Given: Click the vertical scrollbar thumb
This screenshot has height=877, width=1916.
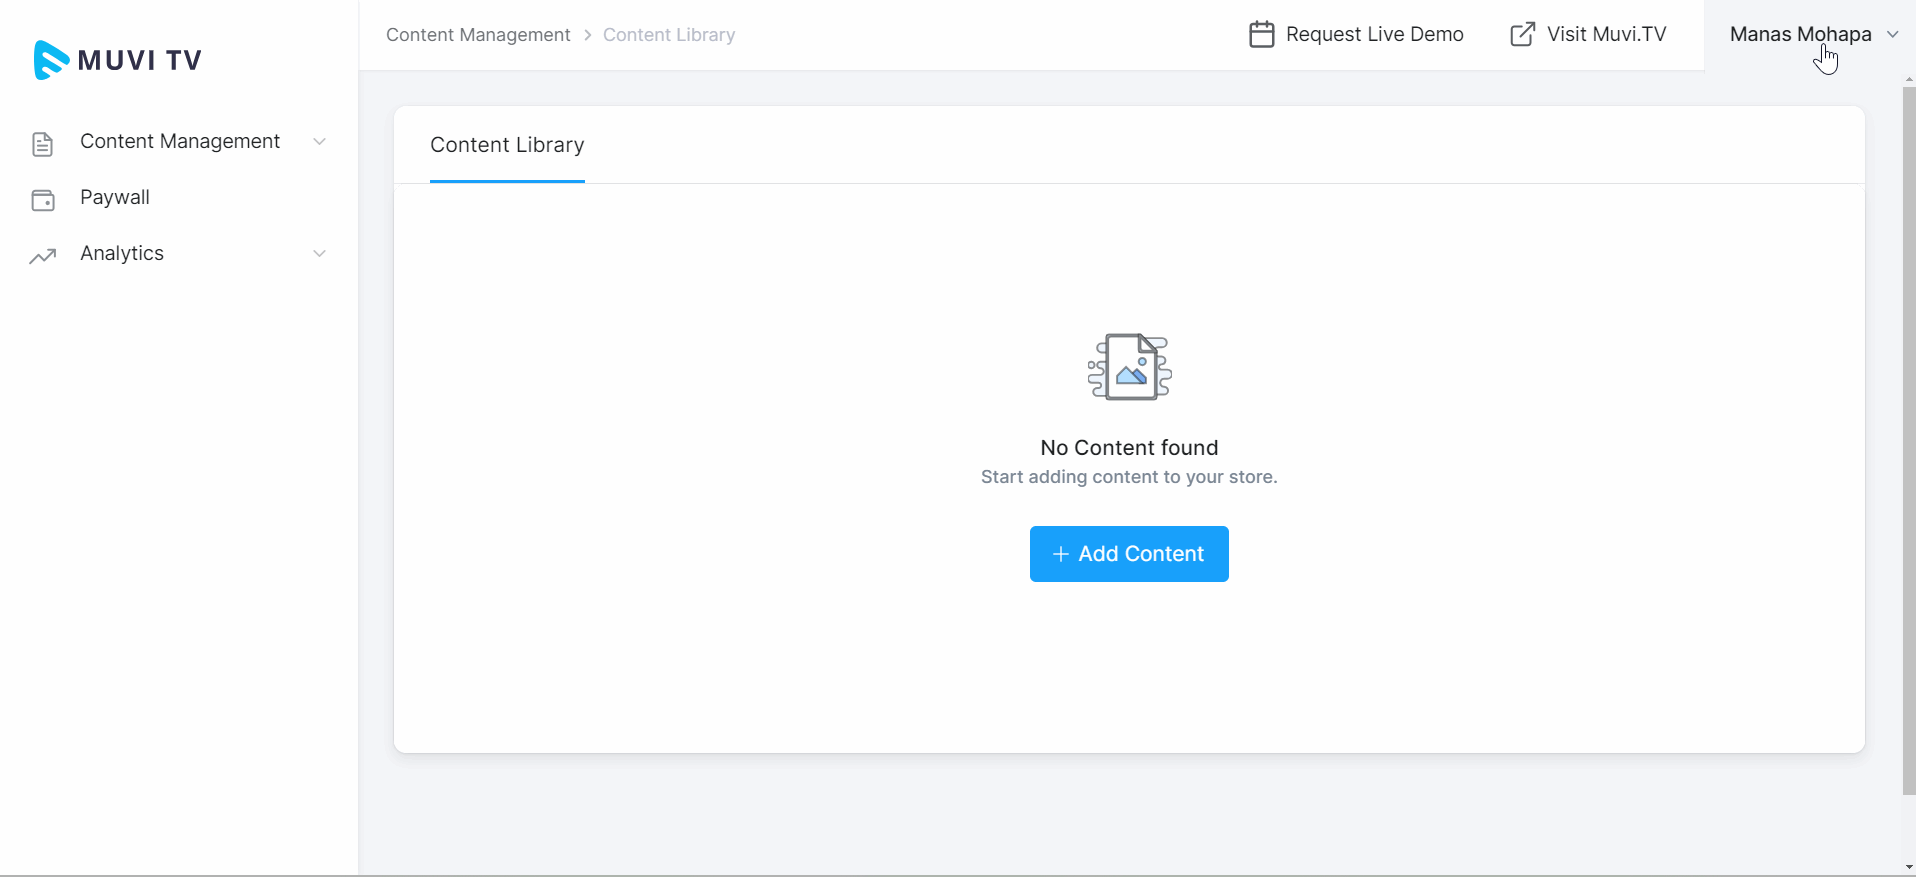Looking at the screenshot, I should [x=1908, y=440].
